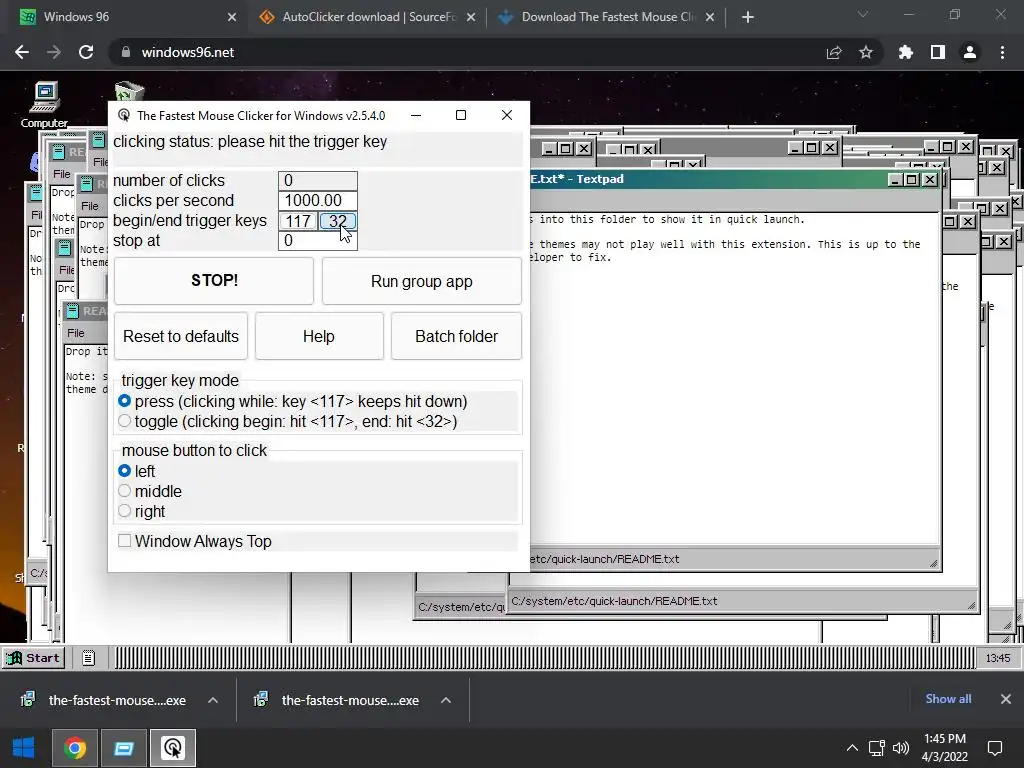This screenshot has height=768, width=1024.
Task: Select toggle trigger key mode
Action: pyautogui.click(x=125, y=421)
